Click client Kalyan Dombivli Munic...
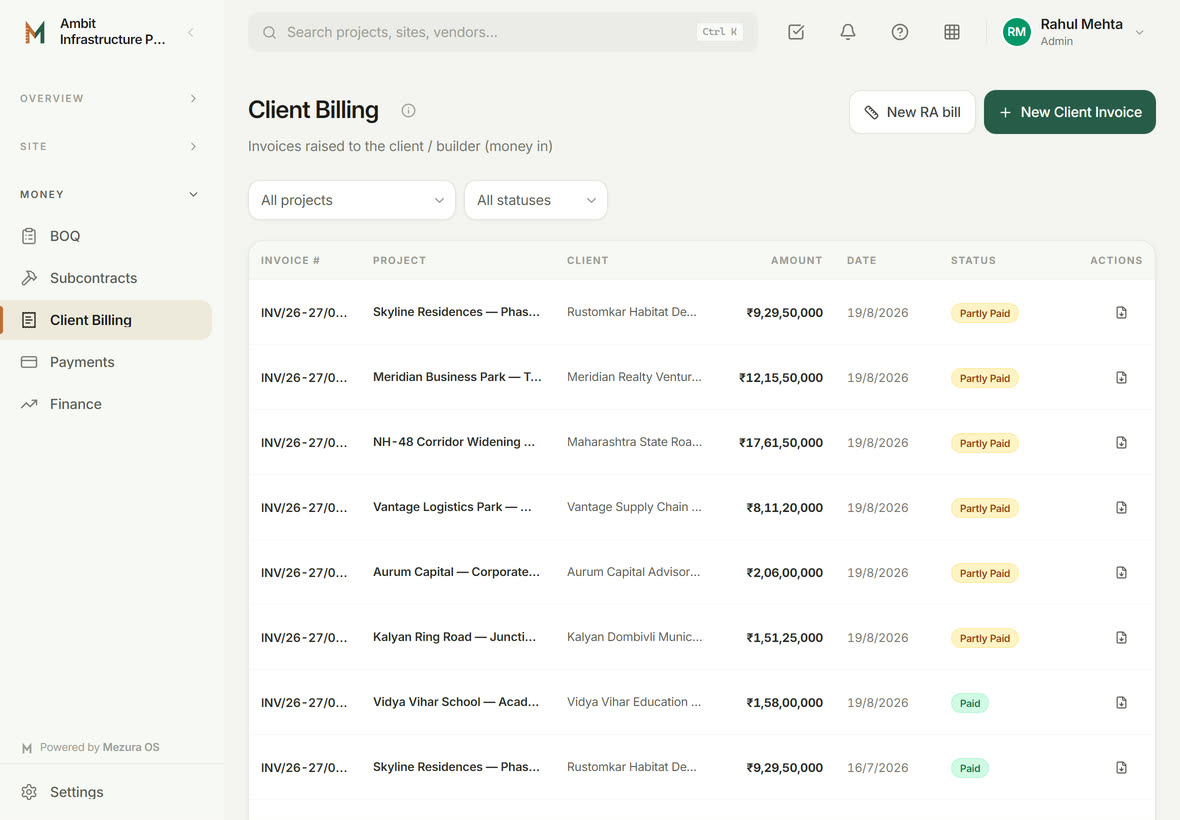1180x820 pixels. tap(634, 637)
